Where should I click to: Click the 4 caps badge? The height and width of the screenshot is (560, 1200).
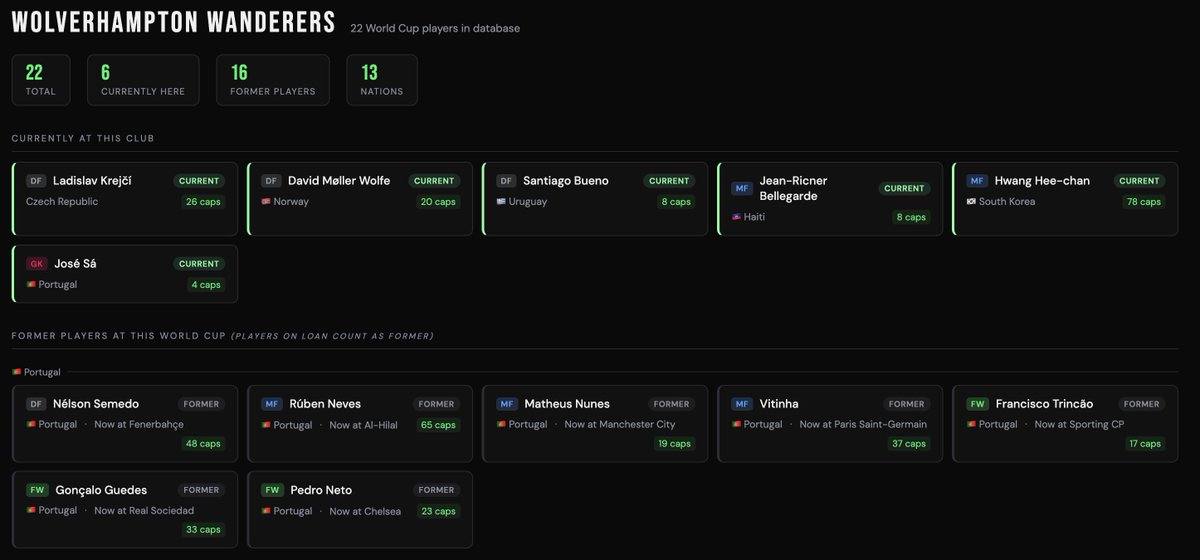[x=205, y=284]
